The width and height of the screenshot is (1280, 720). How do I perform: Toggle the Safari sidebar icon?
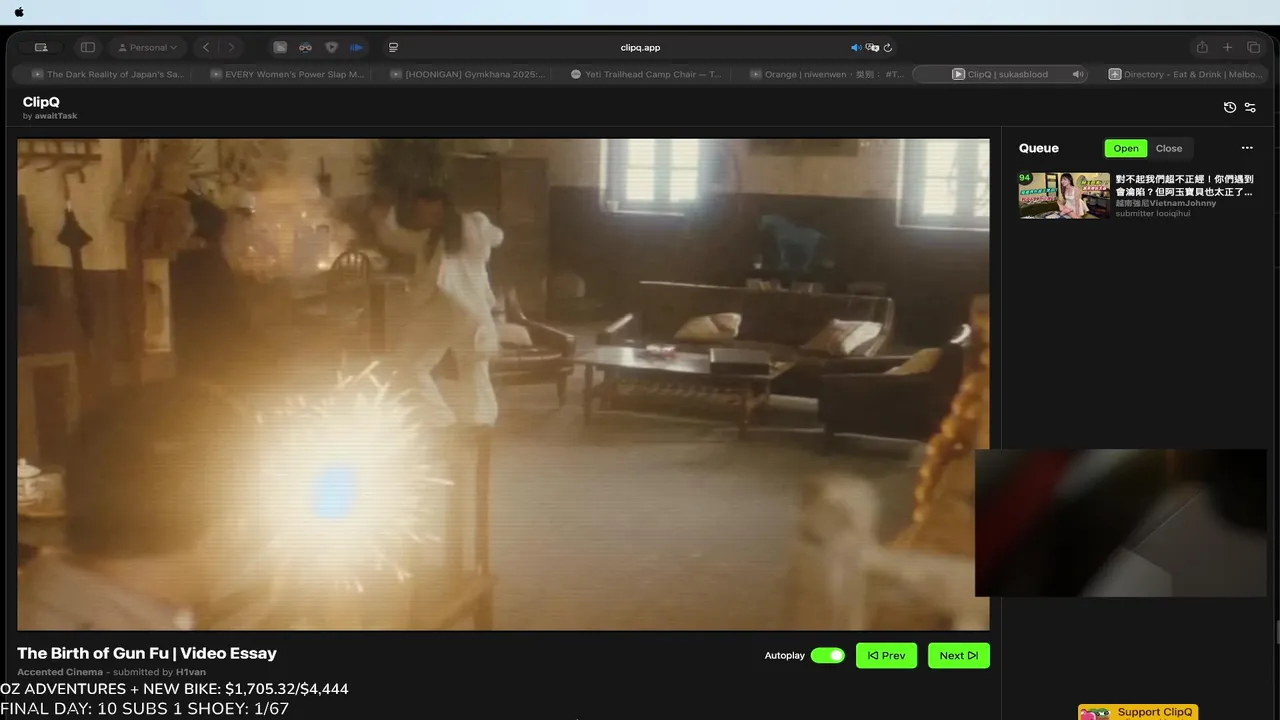88,47
